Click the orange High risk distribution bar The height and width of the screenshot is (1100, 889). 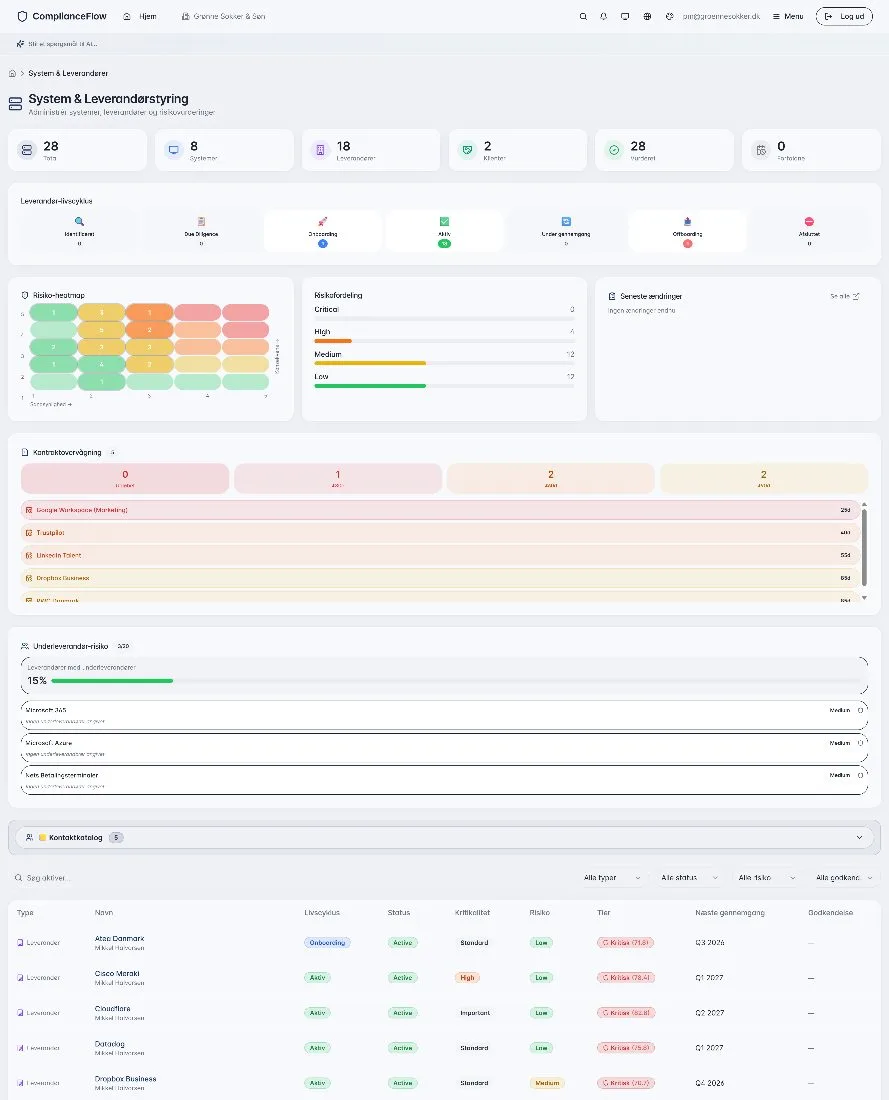coord(333,341)
